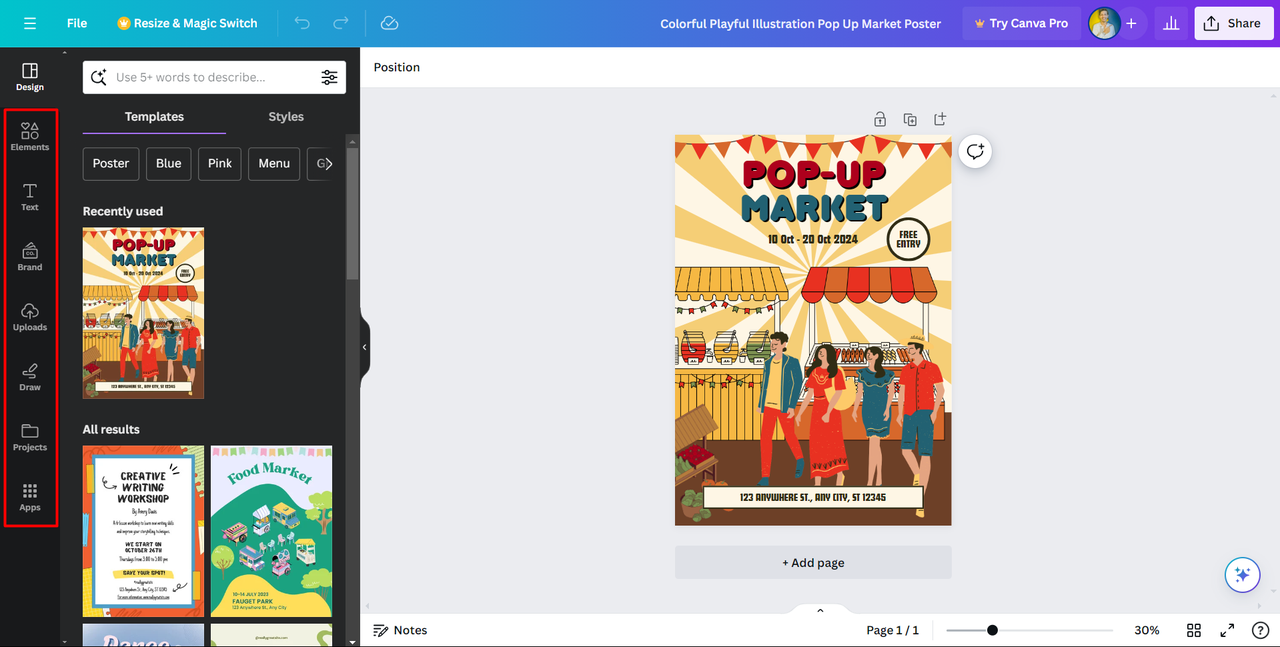The image size is (1280, 647).
Task: Open the Projects folder panel
Action: [30, 437]
